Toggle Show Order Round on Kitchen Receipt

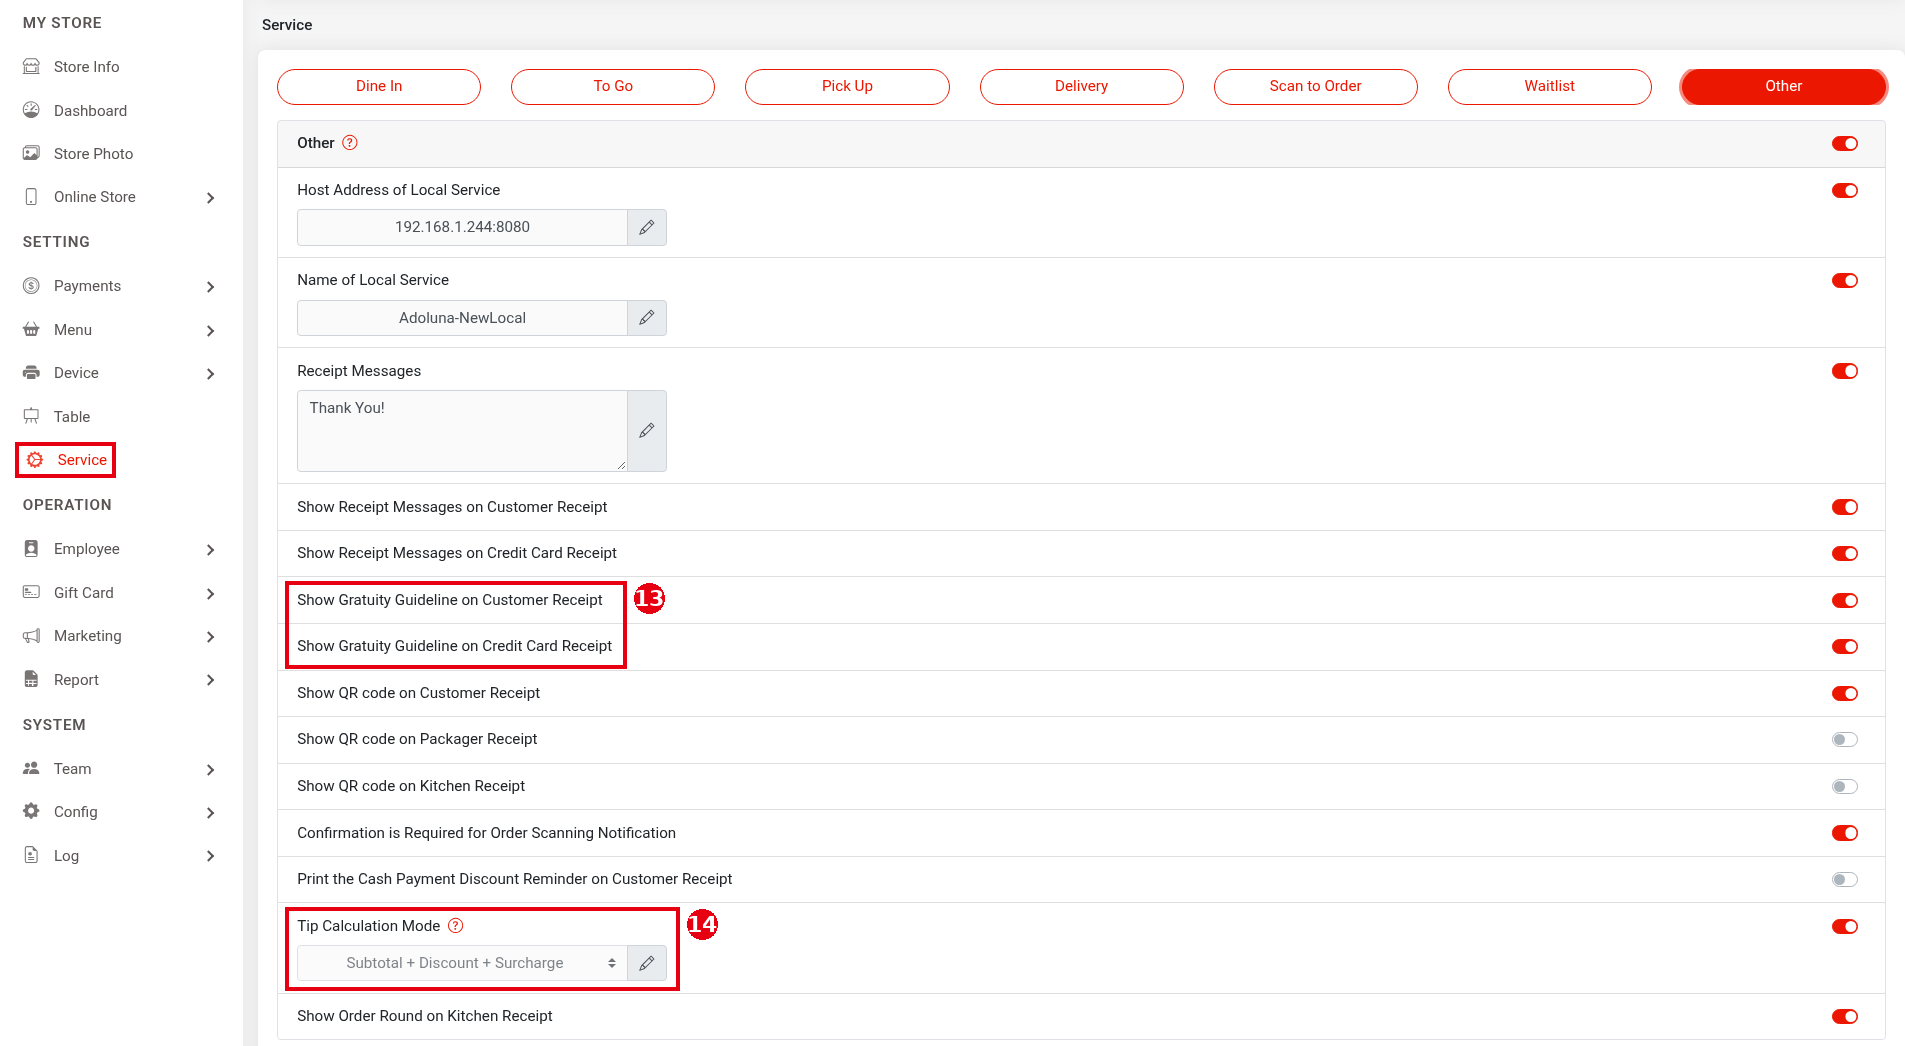[1845, 1017]
